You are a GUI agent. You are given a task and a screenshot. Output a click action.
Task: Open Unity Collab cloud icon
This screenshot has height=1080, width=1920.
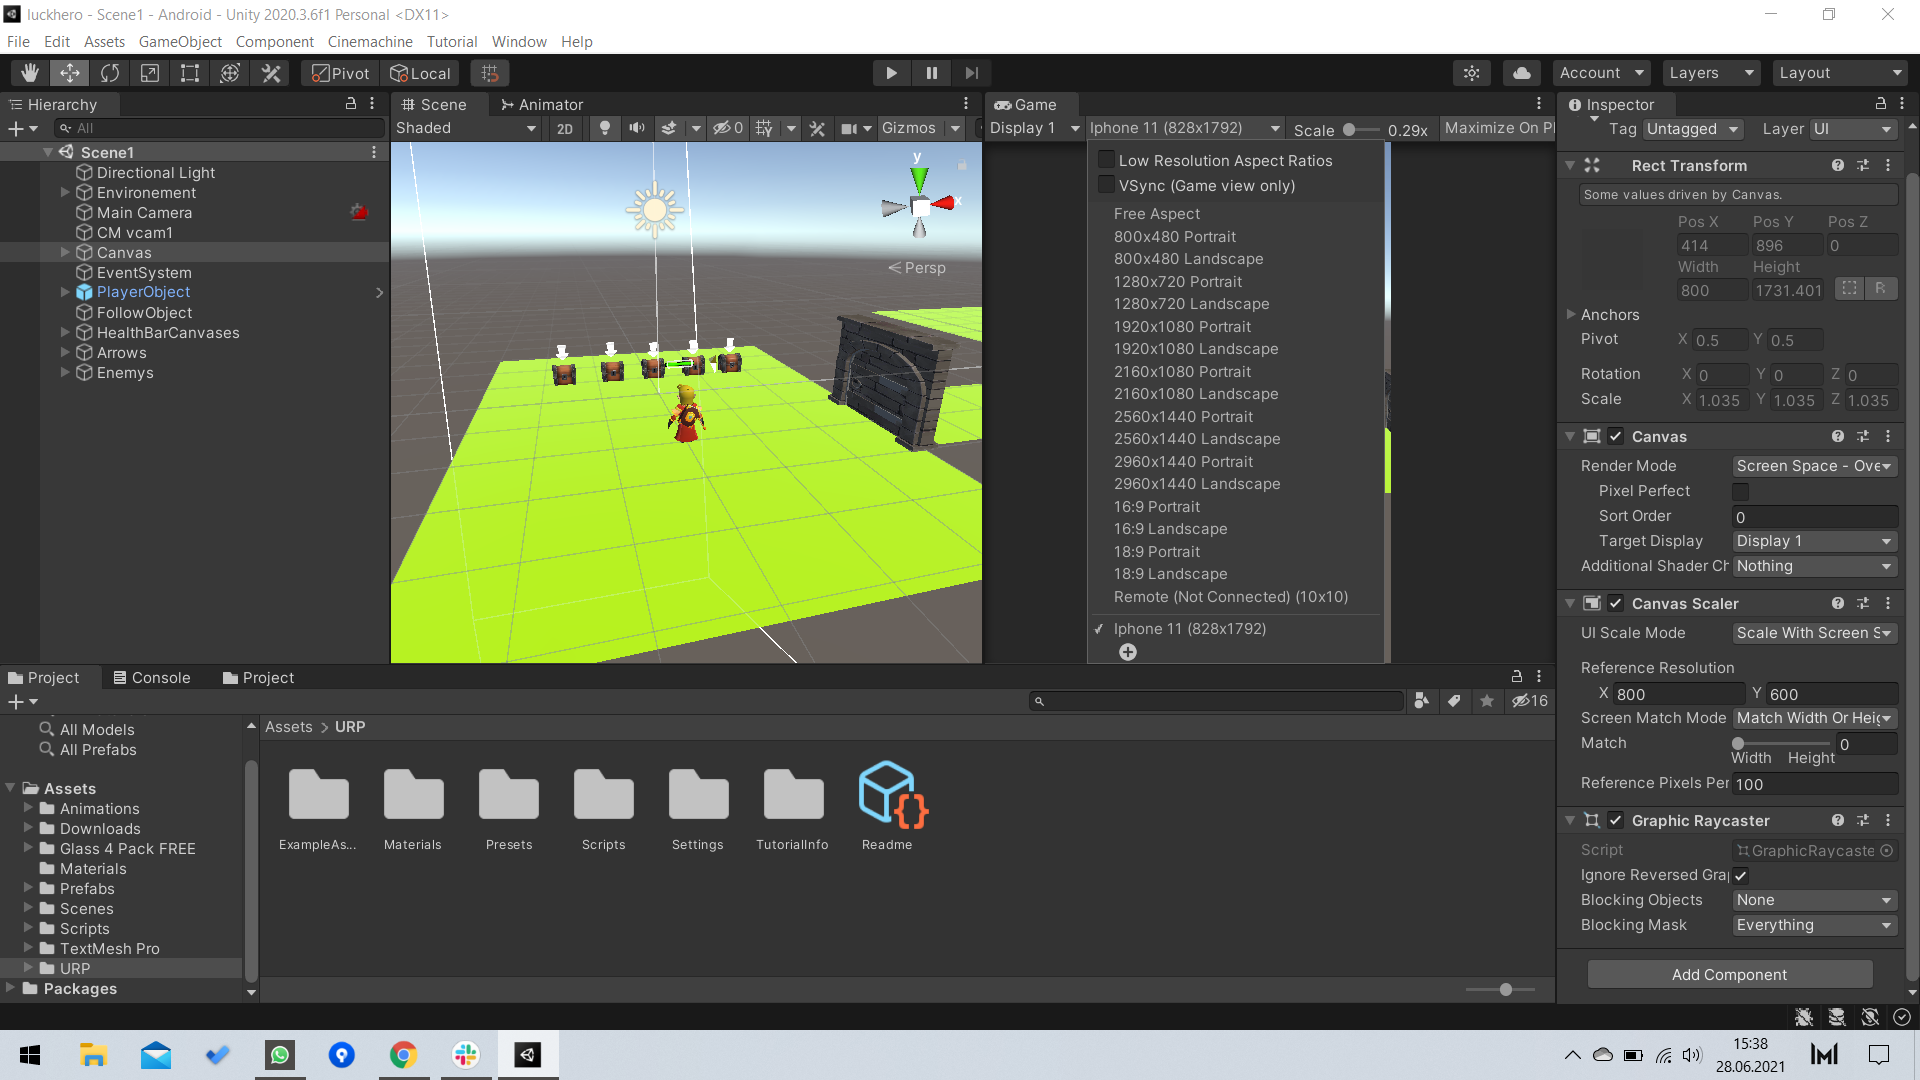tap(1521, 73)
